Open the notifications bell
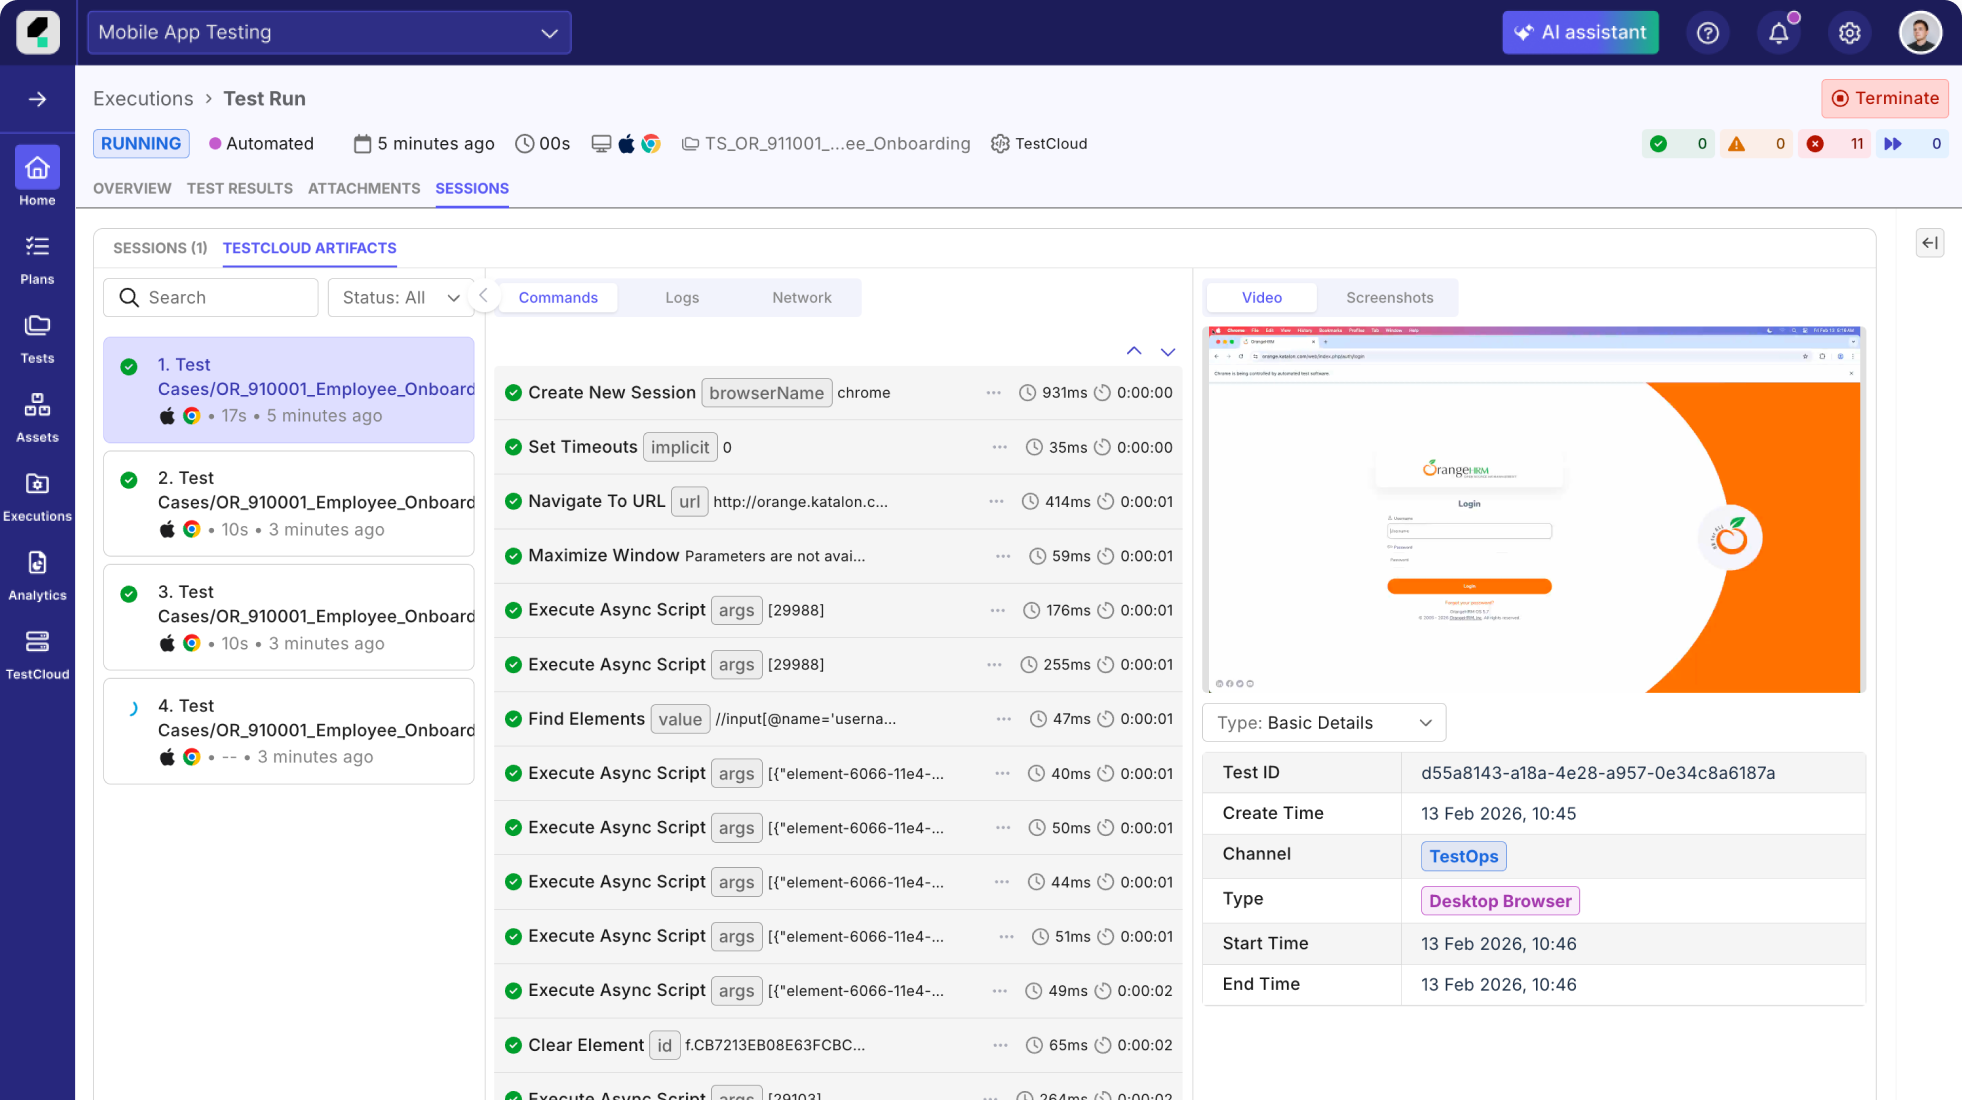Screen dimensions: 1962x1100 click(x=1779, y=32)
